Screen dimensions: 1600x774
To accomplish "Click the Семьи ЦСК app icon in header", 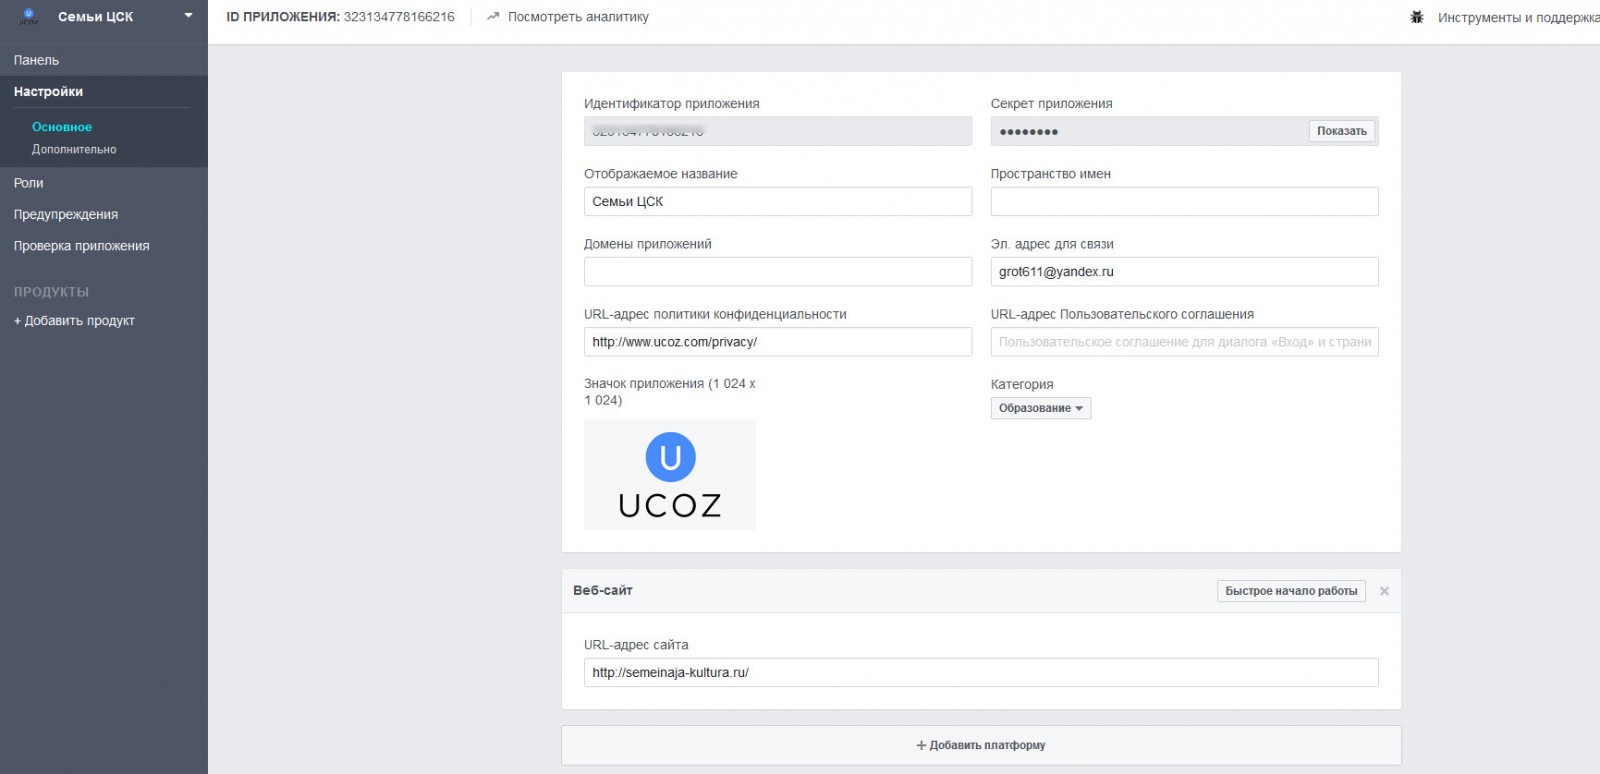I will (28, 17).
